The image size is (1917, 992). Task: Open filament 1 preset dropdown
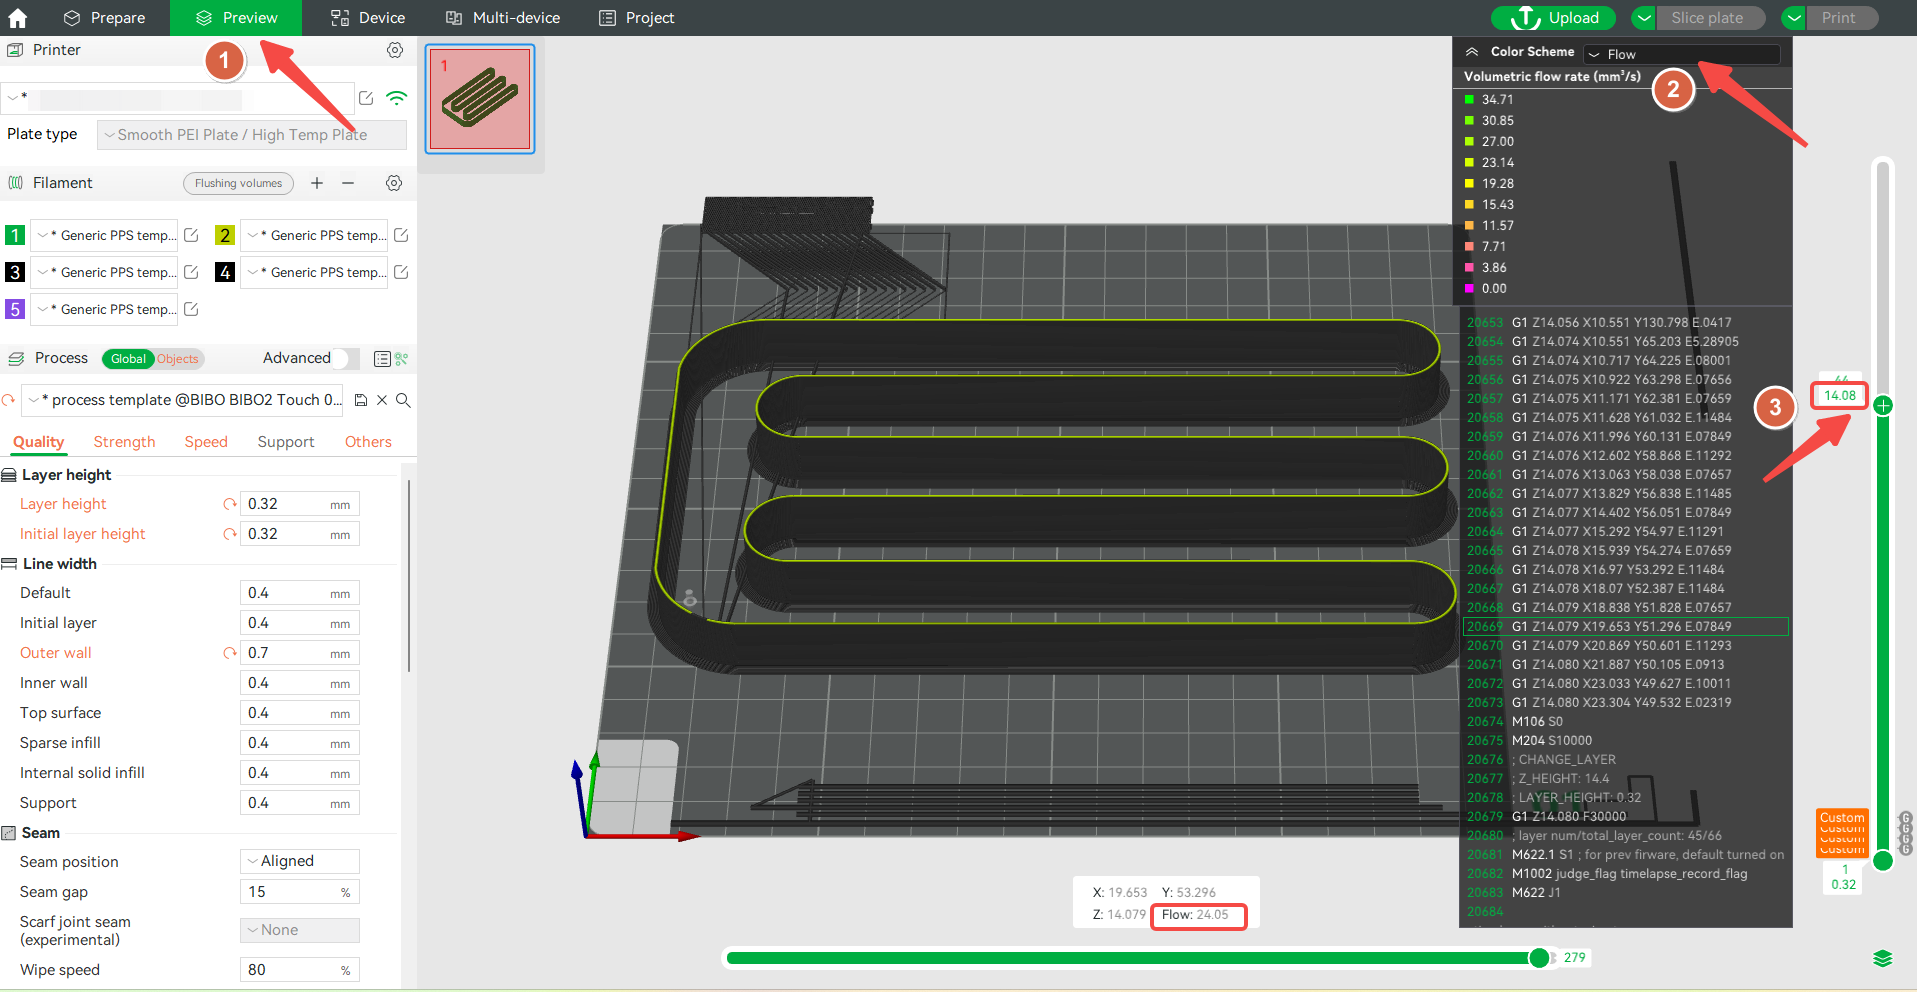click(x=104, y=235)
